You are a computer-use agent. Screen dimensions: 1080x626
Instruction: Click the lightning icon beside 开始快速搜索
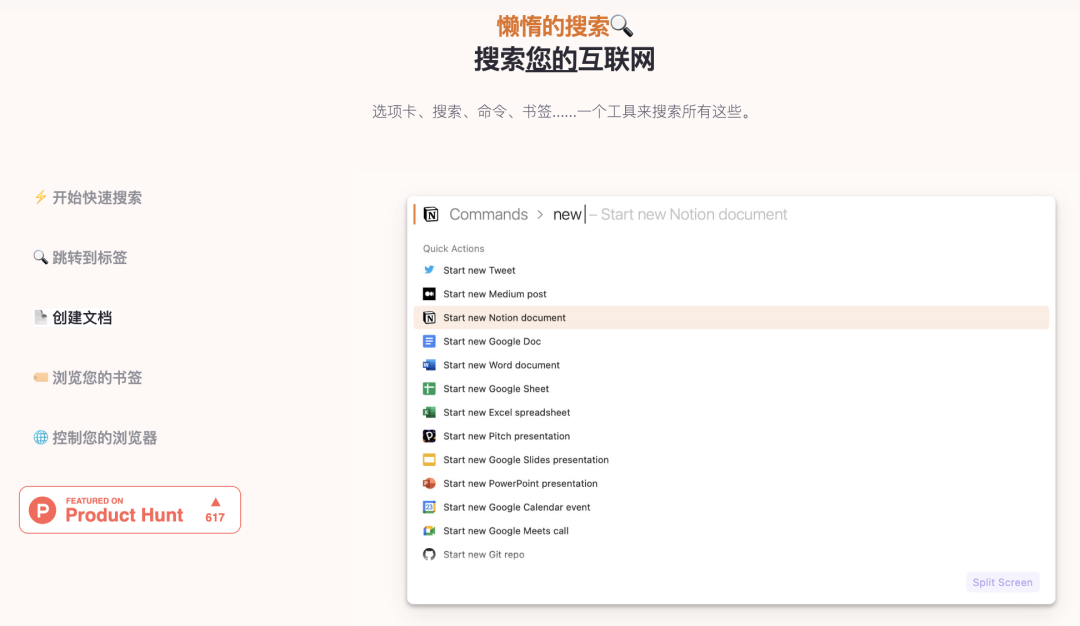41,198
